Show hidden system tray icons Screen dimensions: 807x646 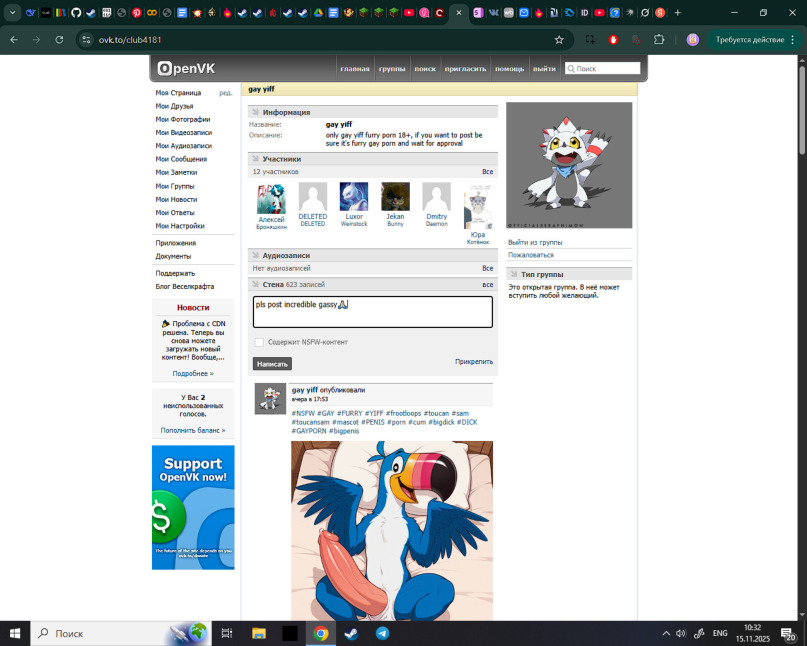[x=666, y=633]
